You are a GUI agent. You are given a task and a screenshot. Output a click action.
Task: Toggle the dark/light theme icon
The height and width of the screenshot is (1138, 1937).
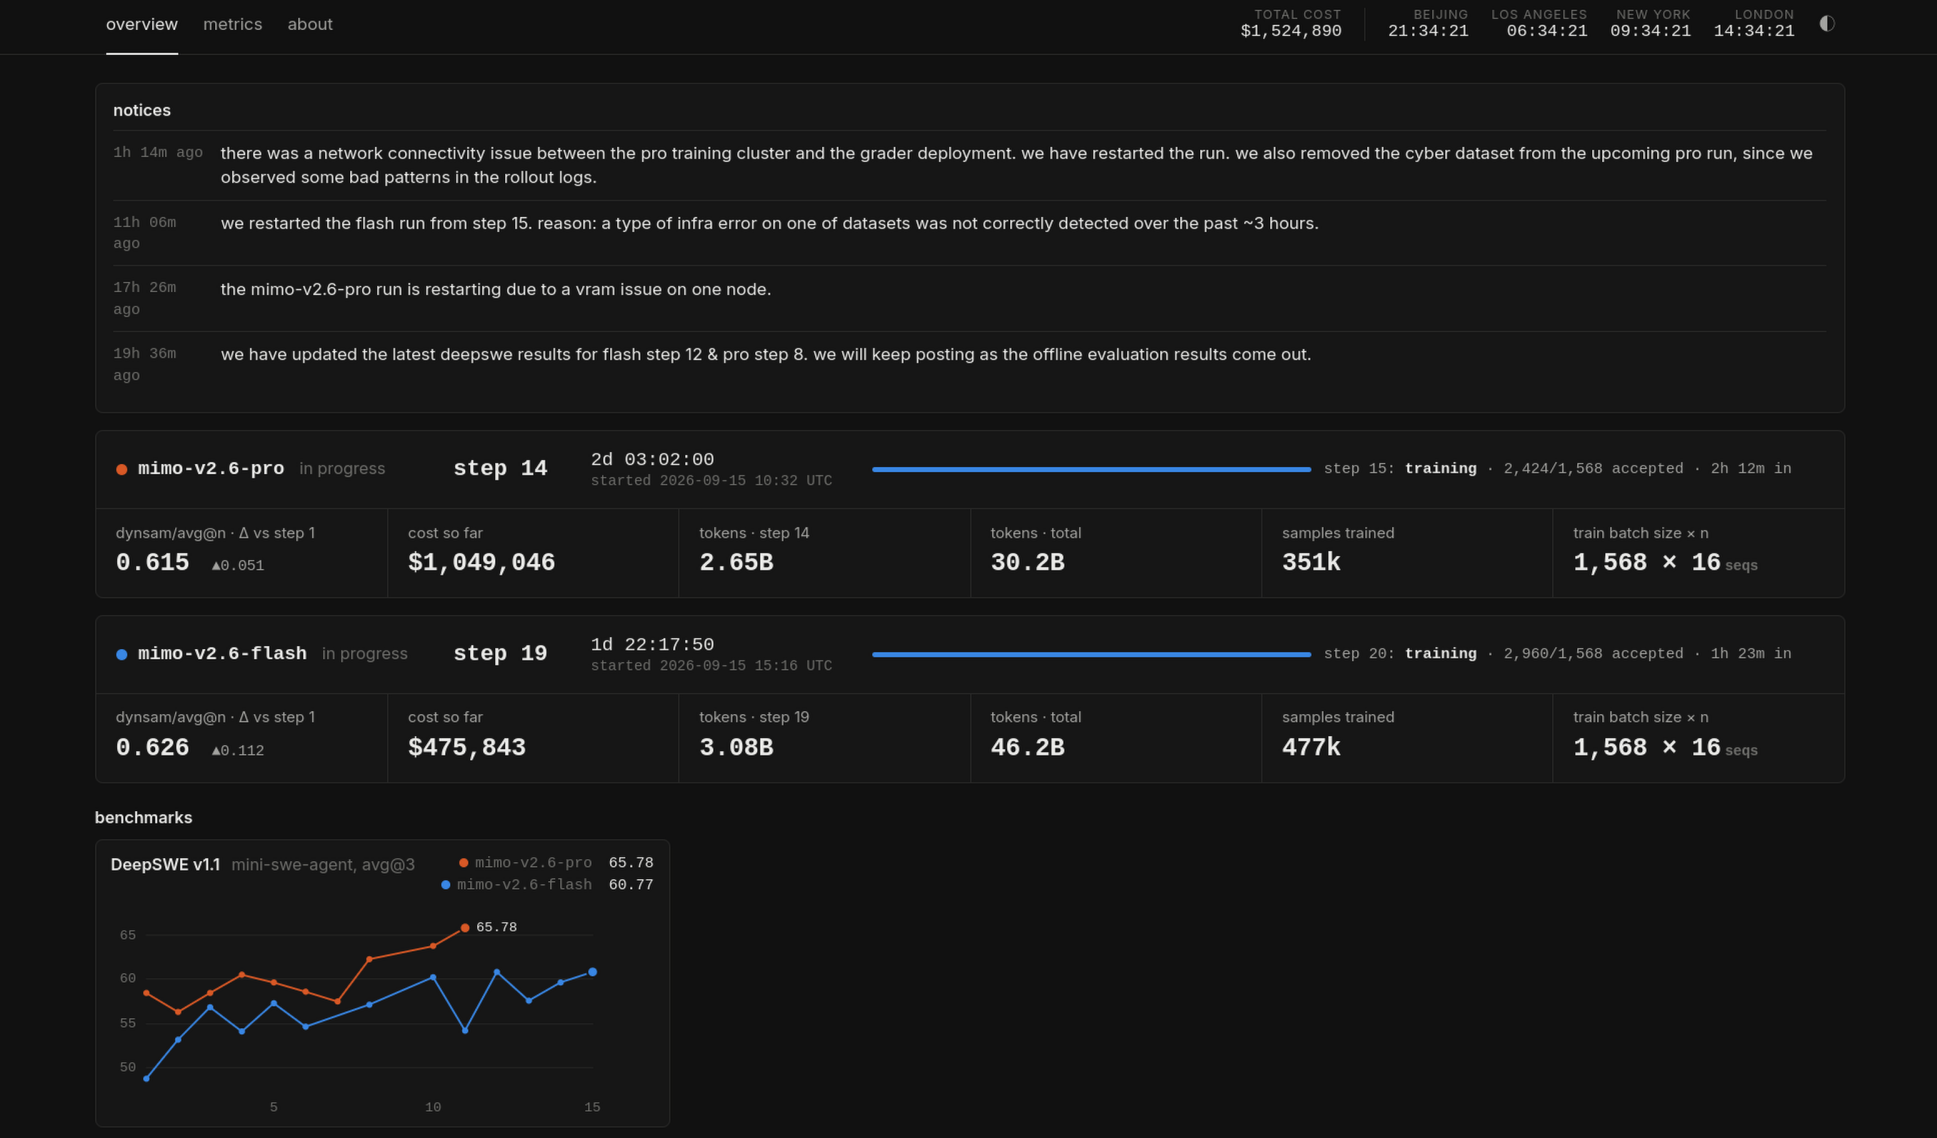(1826, 24)
